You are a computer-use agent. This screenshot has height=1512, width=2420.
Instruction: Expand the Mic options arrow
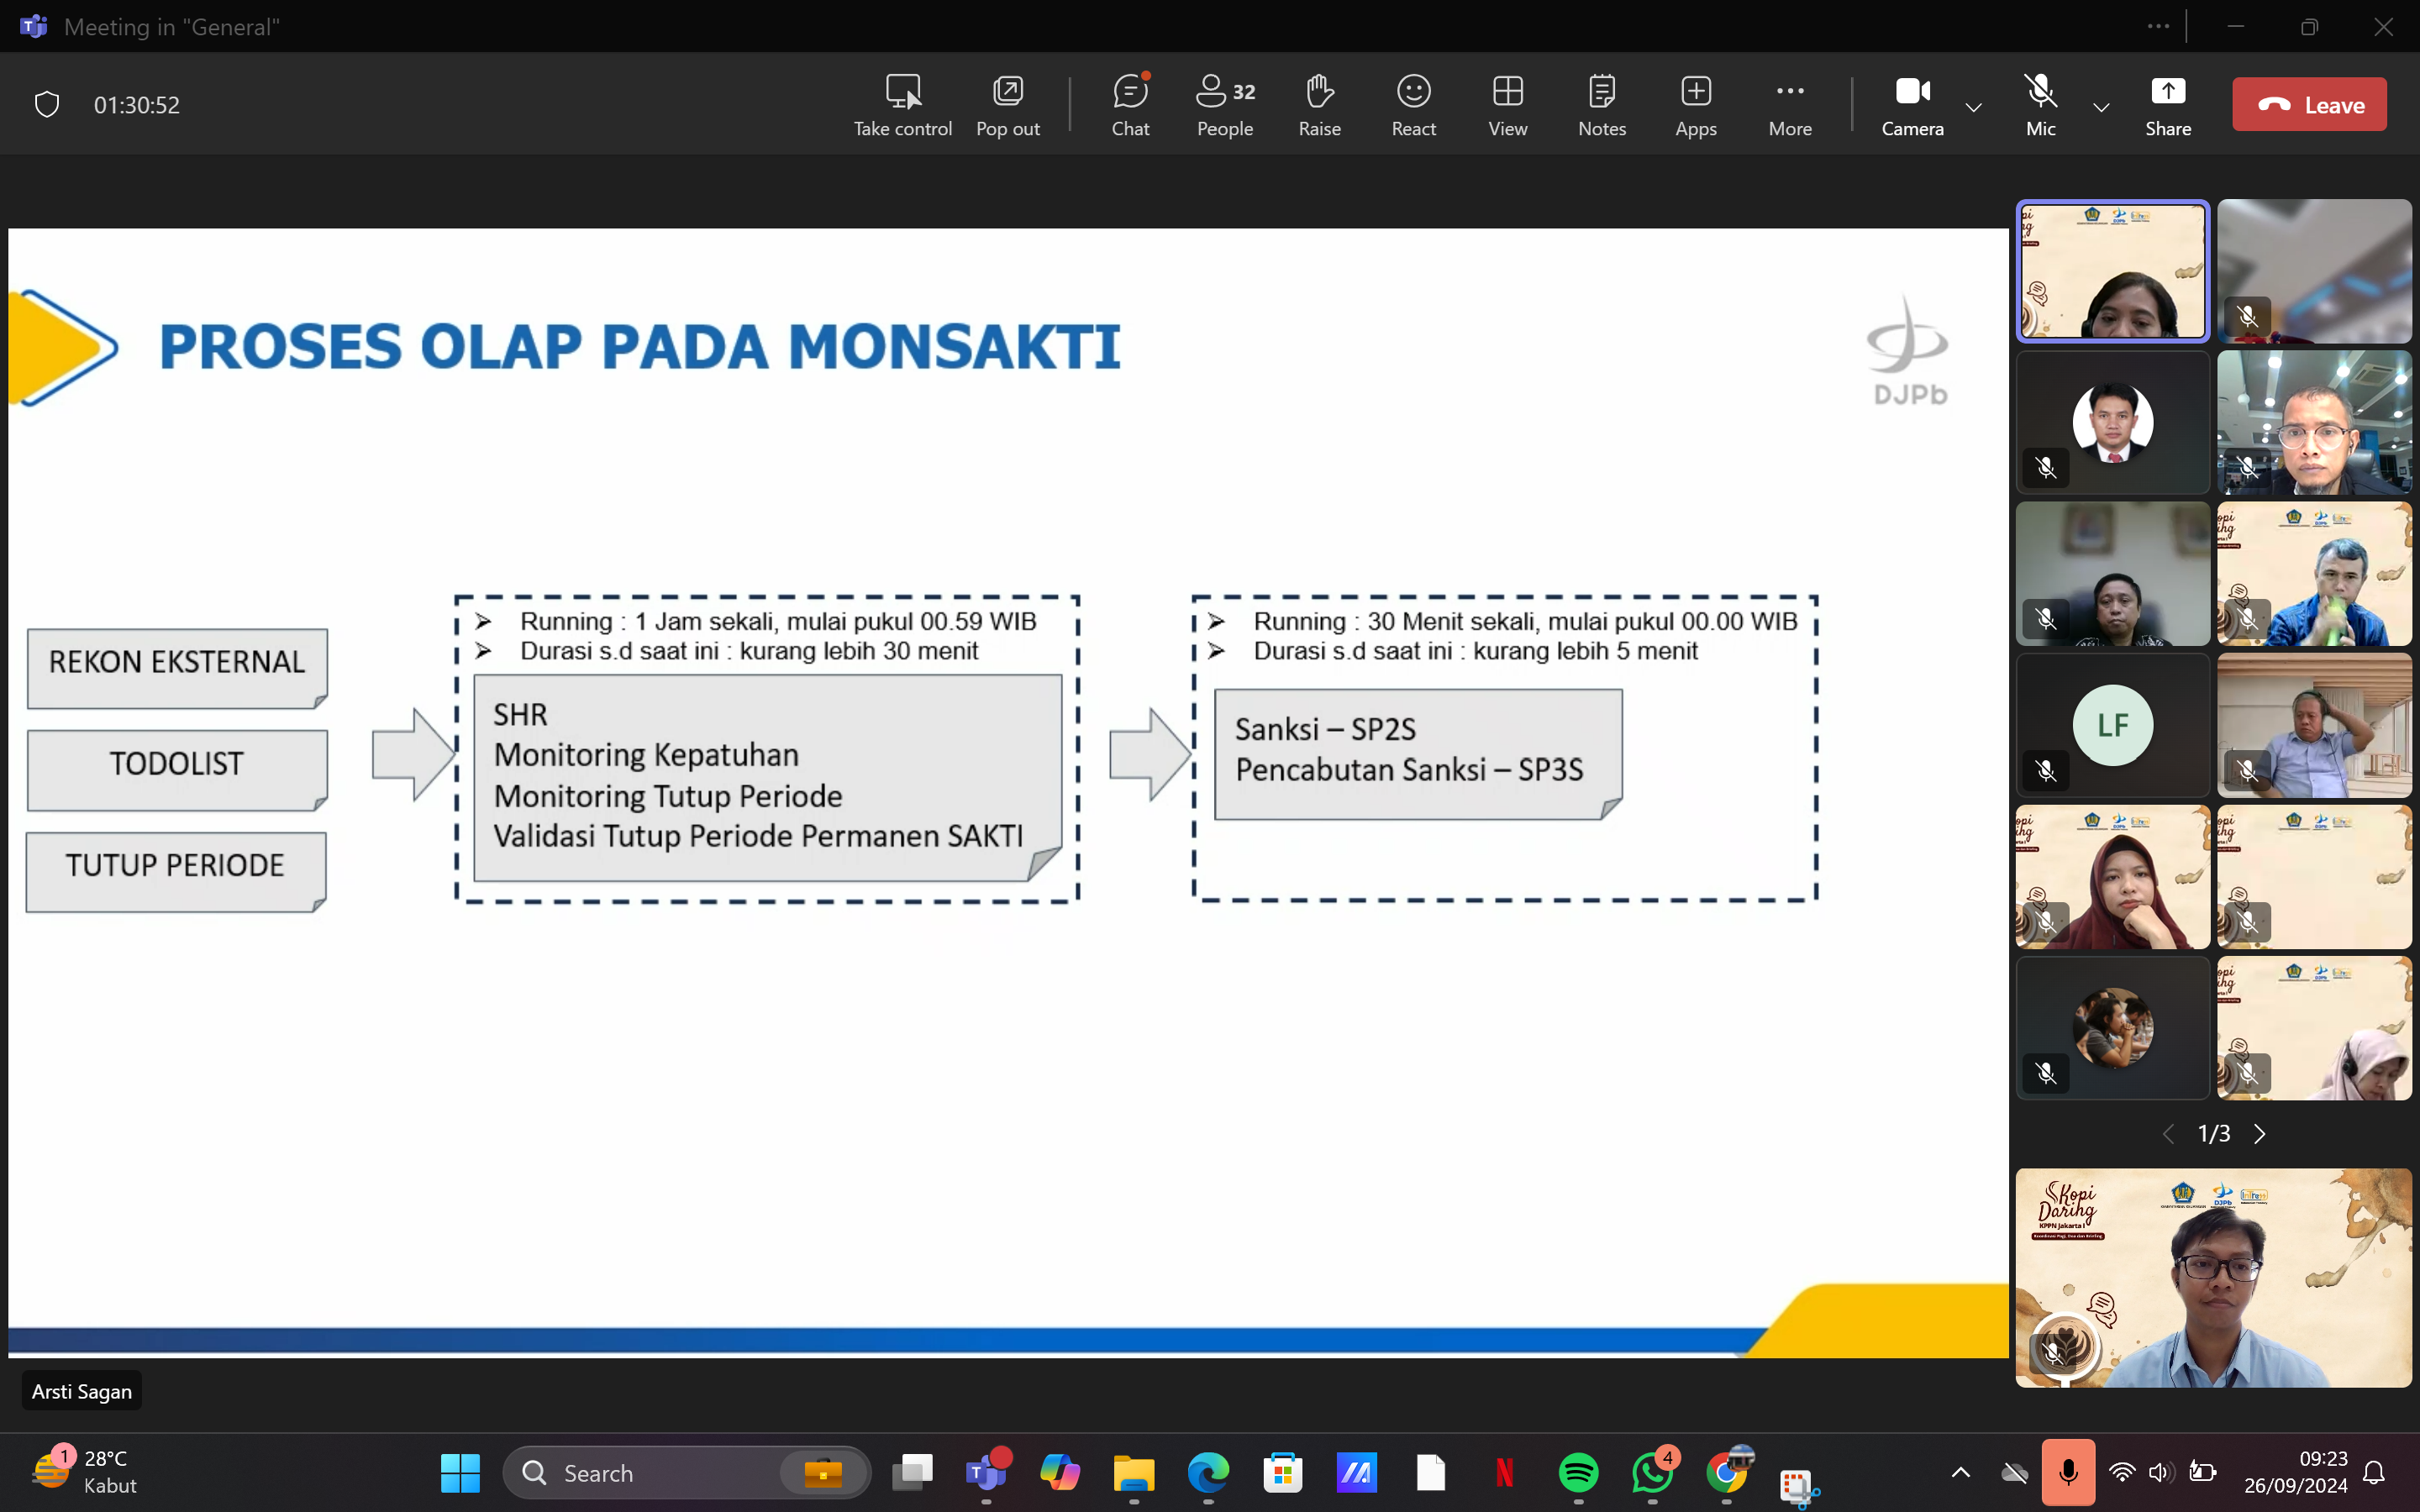pyautogui.click(x=2101, y=107)
